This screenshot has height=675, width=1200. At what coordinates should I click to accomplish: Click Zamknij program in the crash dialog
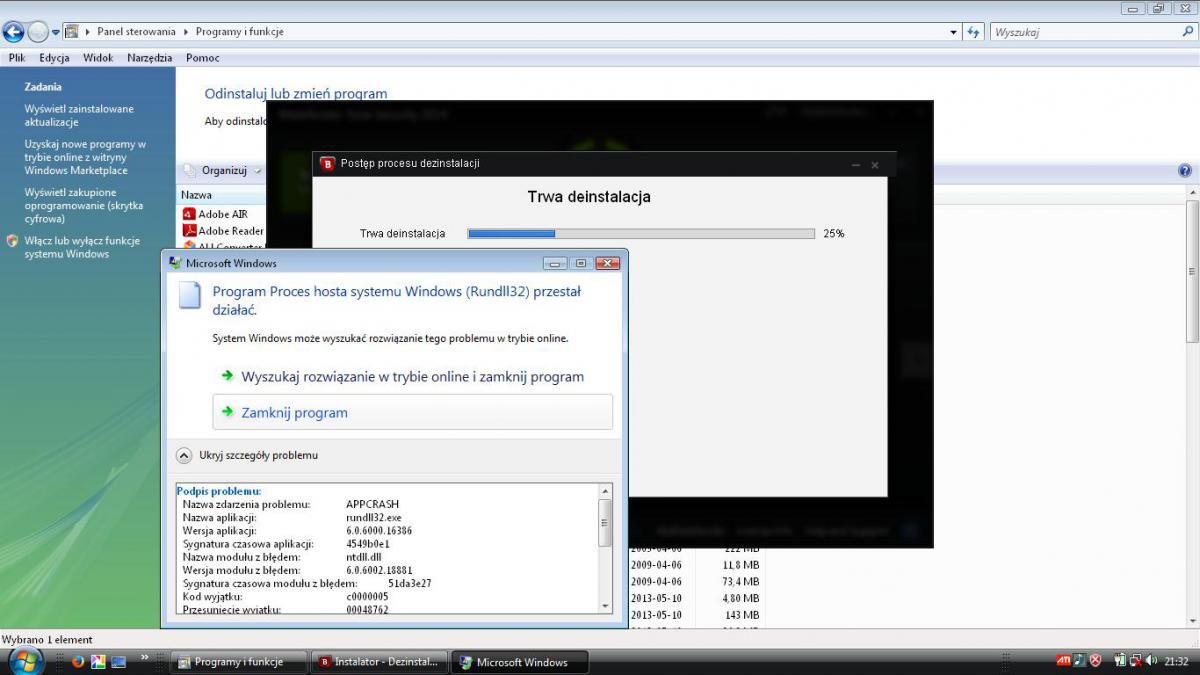[412, 412]
